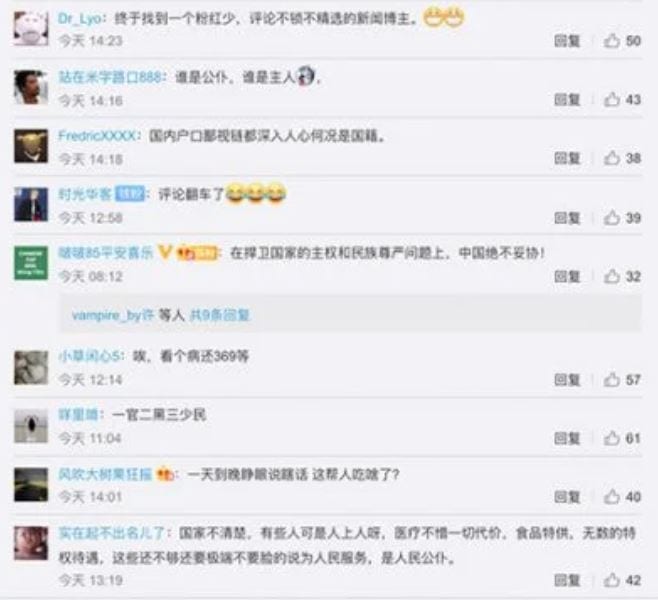This screenshot has height=600, width=658.
Task: Open Dr_Lyo's user profile link
Action: (x=79, y=18)
